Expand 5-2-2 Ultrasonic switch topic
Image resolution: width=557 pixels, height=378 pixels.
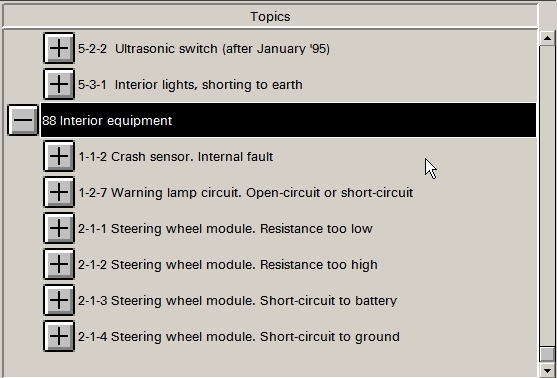(x=59, y=48)
